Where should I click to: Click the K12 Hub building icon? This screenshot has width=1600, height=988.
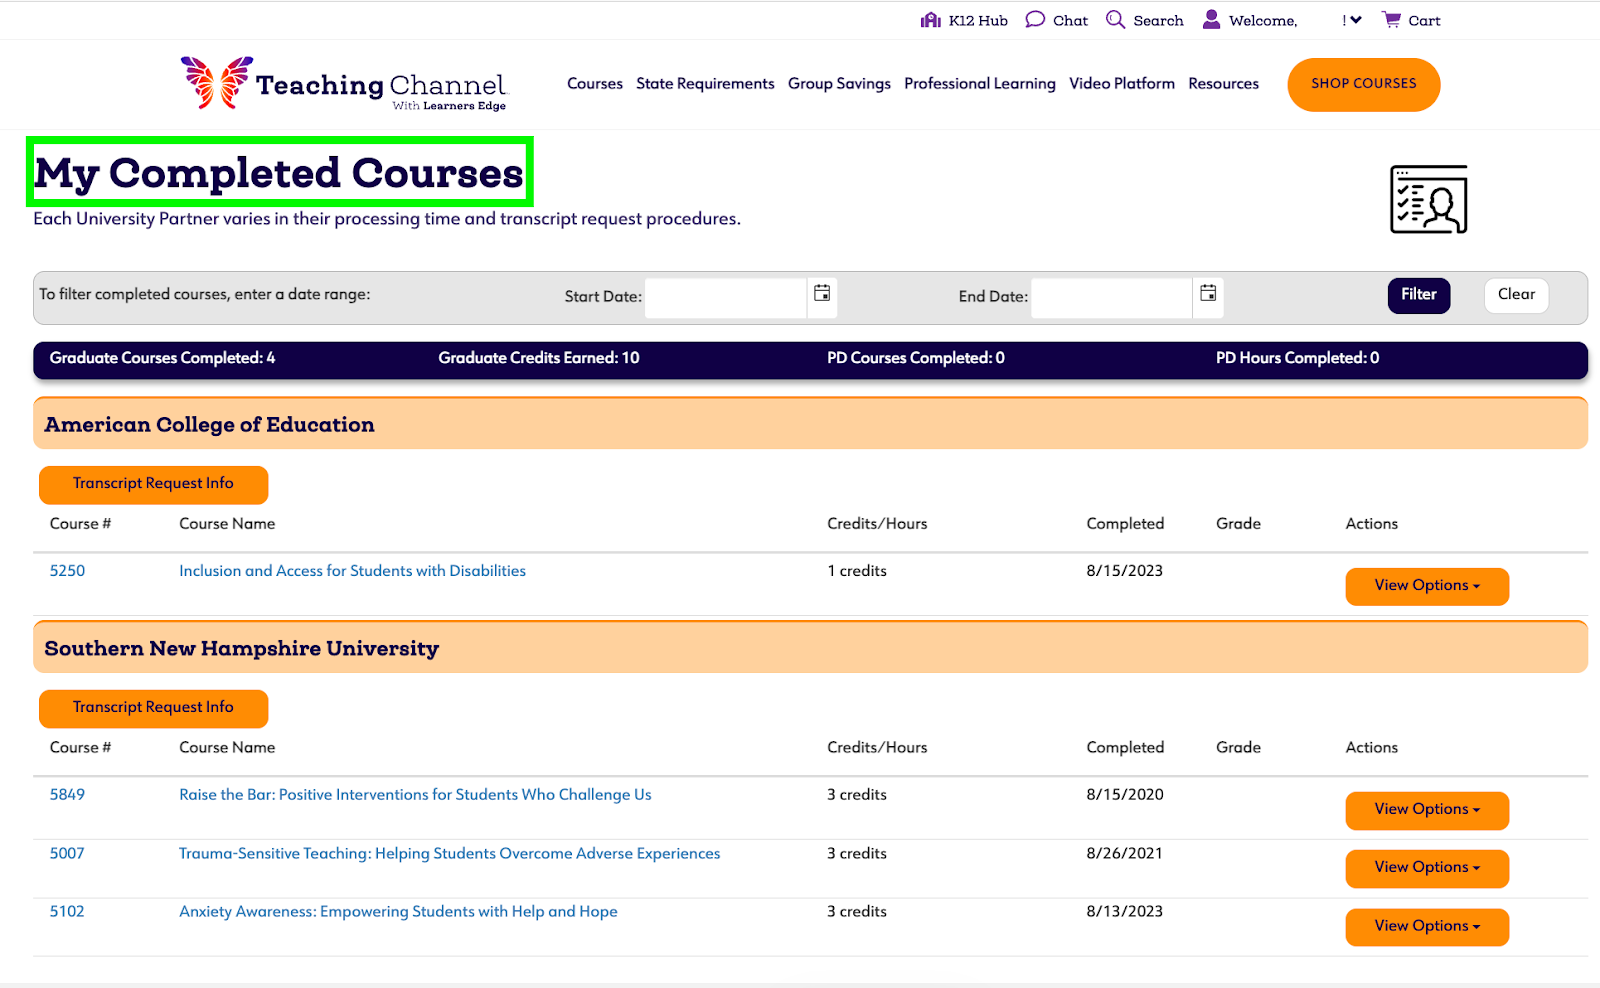[x=930, y=20]
